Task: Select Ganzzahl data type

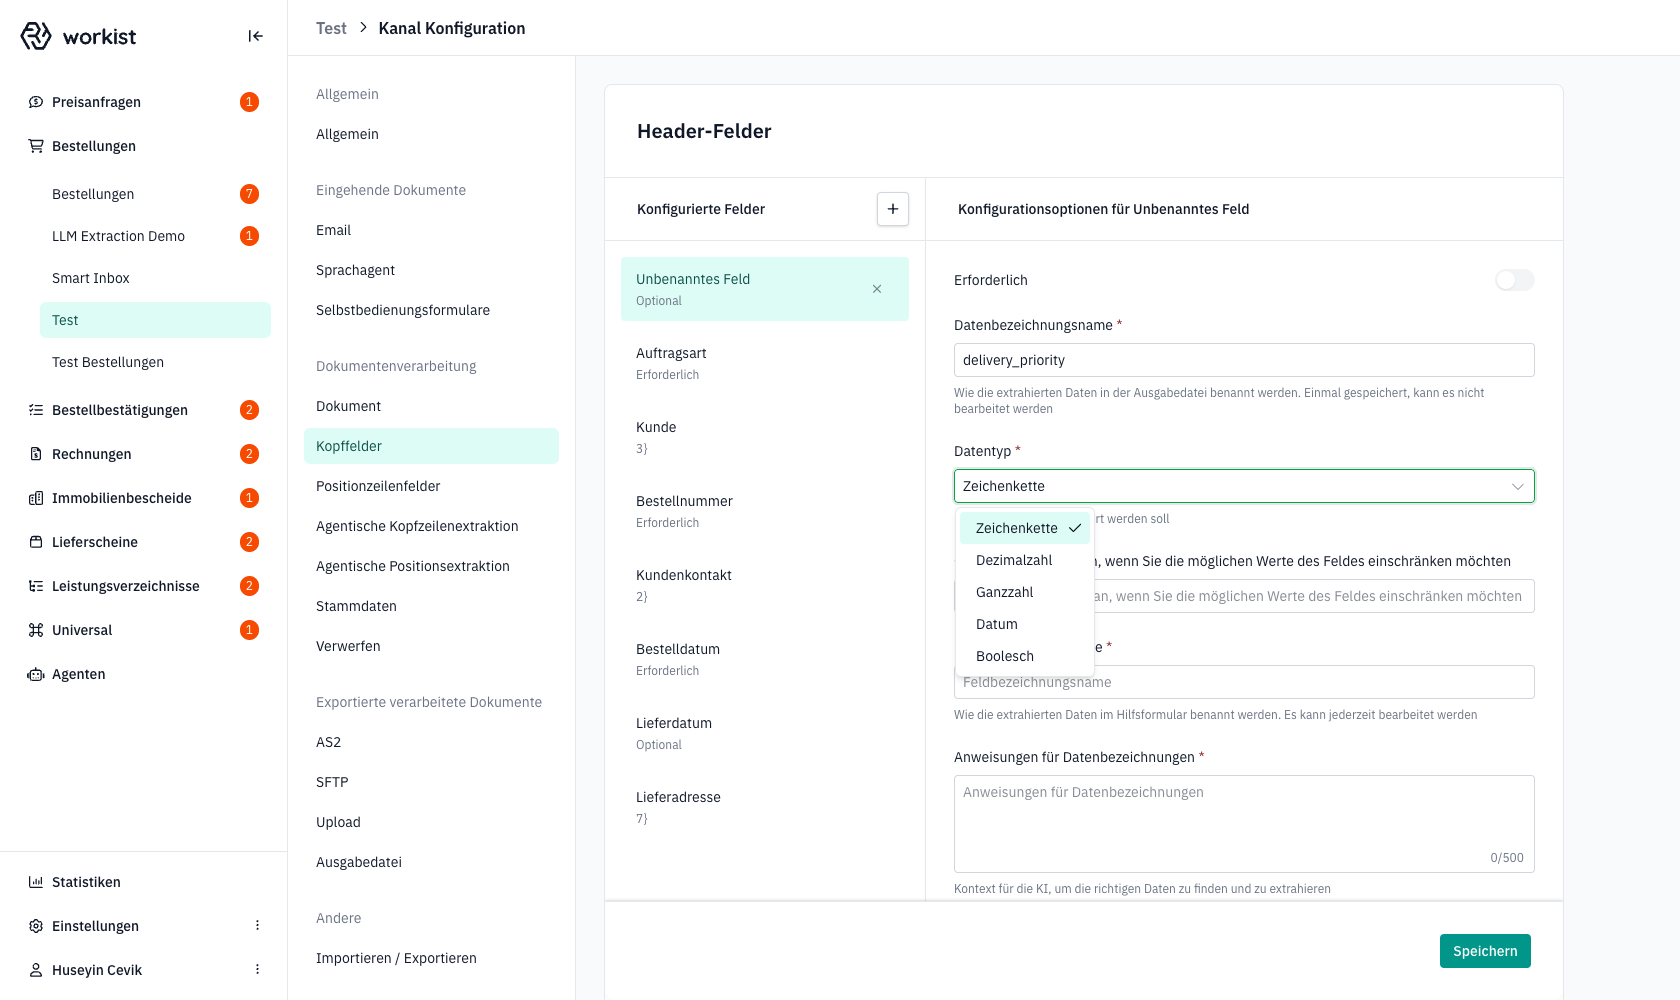Action: pos(1025,592)
